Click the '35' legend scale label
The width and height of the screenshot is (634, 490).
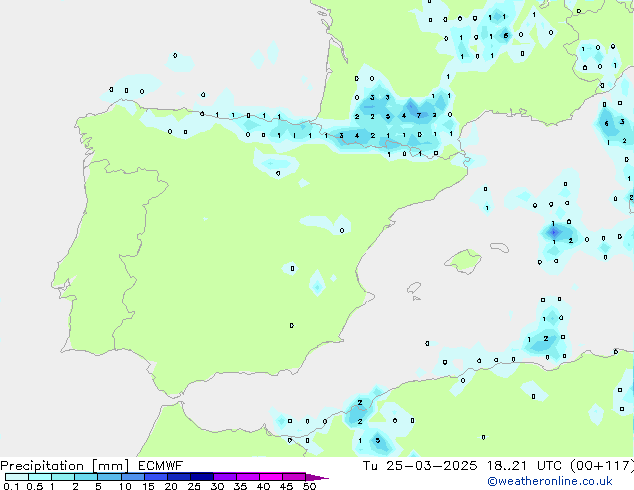pyautogui.click(x=240, y=486)
